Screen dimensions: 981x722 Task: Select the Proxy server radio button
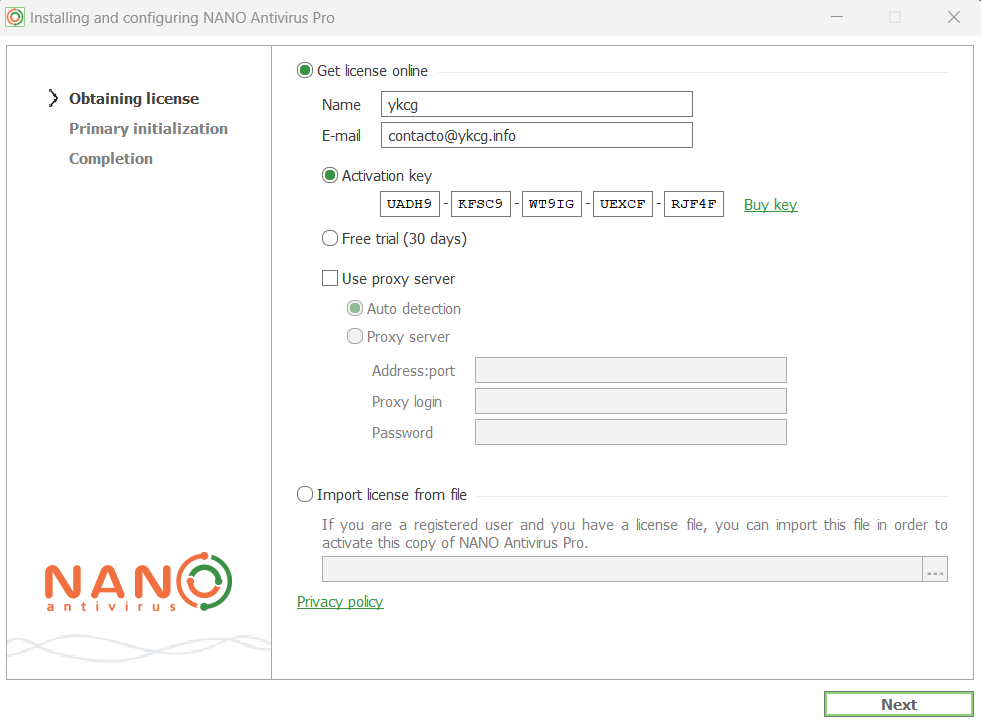[x=355, y=337]
